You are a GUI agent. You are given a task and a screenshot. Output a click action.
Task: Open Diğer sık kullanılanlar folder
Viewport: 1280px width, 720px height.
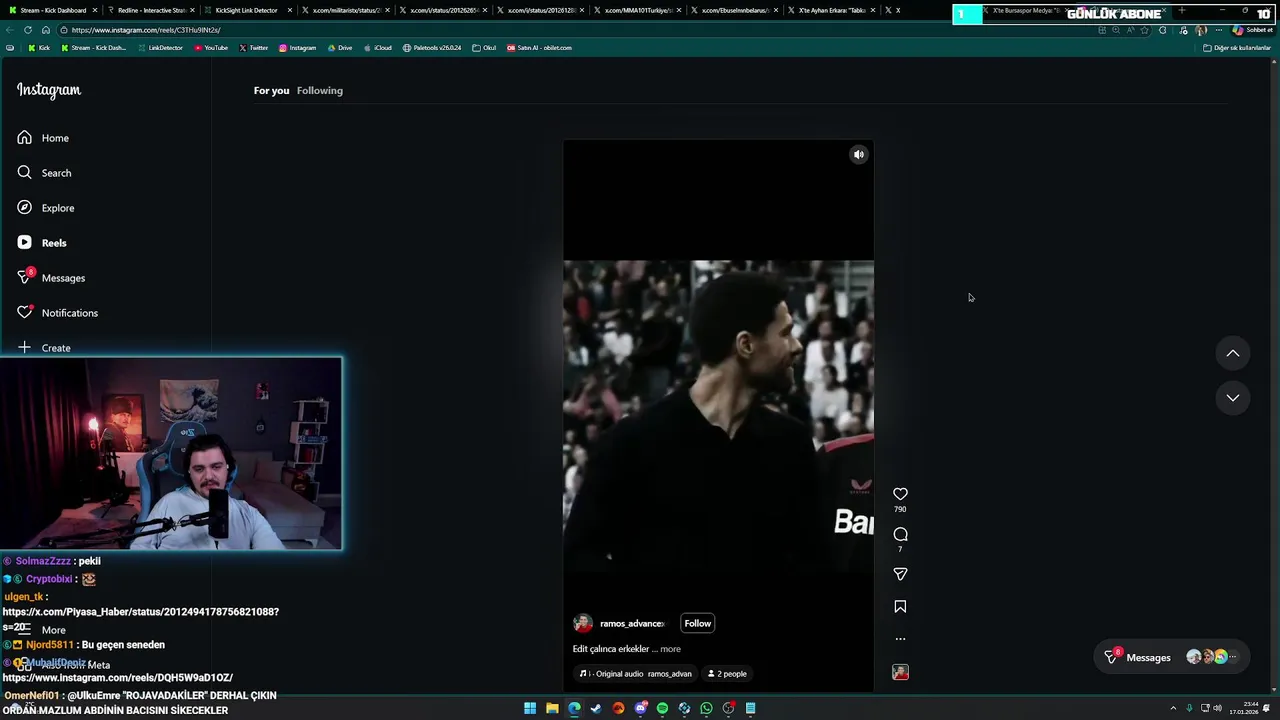pyautogui.click(x=1237, y=48)
